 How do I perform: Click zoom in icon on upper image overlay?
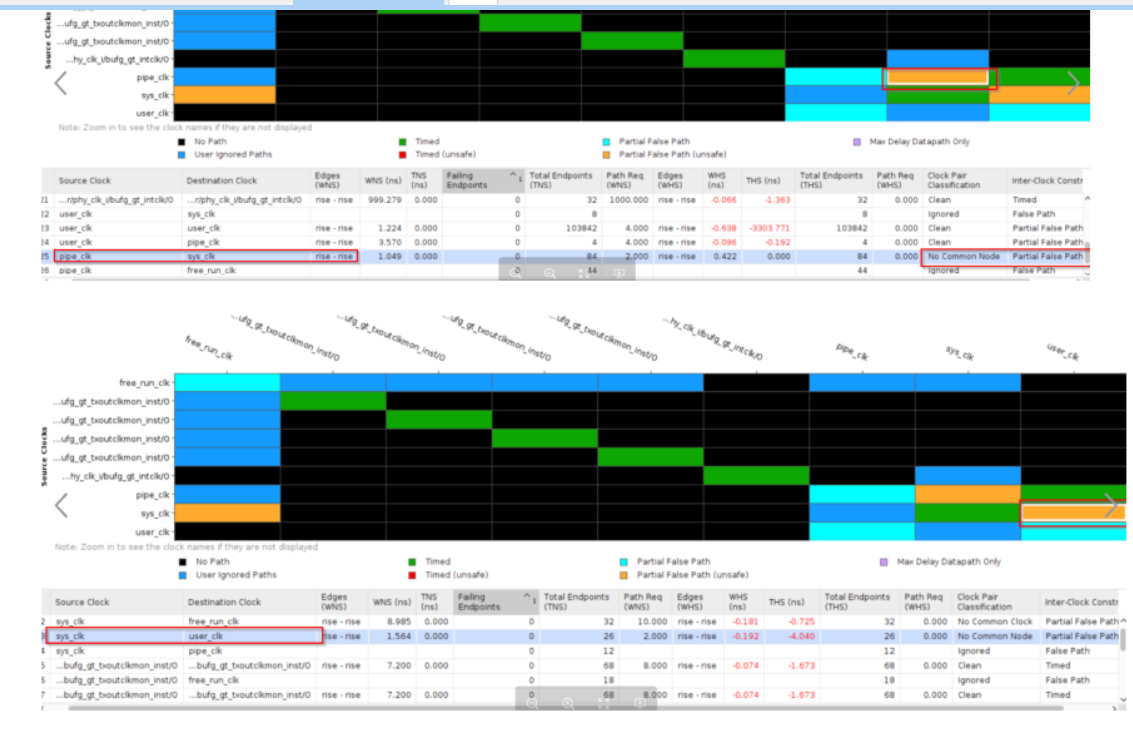[550, 273]
